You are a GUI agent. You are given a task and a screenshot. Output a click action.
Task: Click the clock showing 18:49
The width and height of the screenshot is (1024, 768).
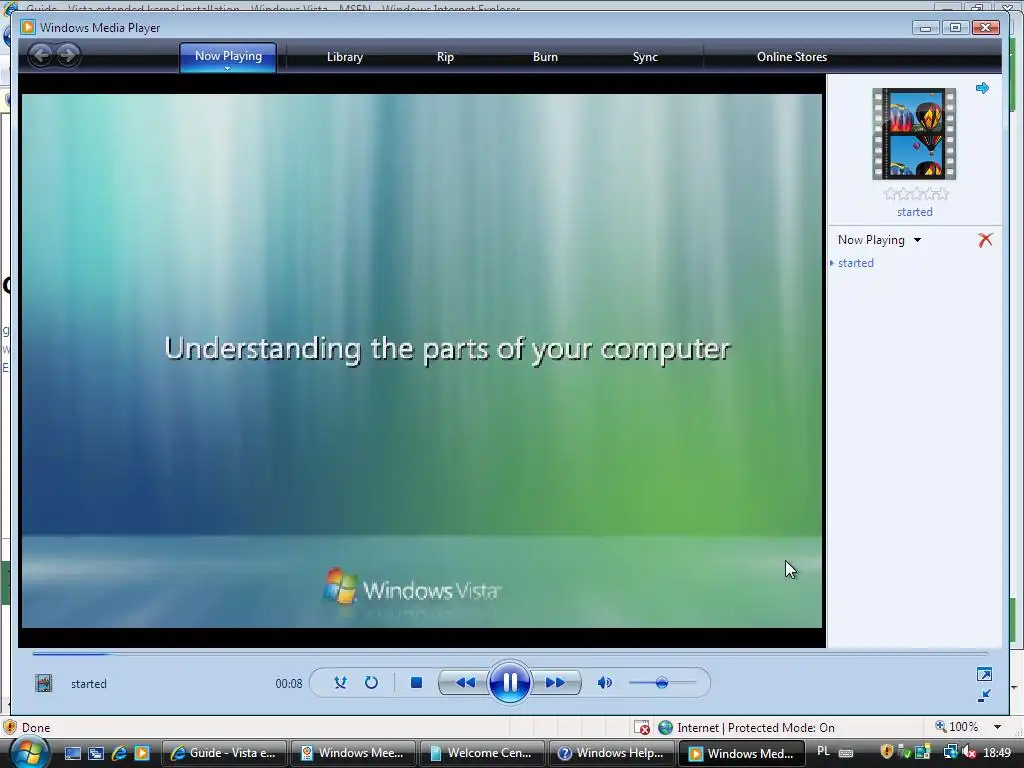click(x=997, y=753)
